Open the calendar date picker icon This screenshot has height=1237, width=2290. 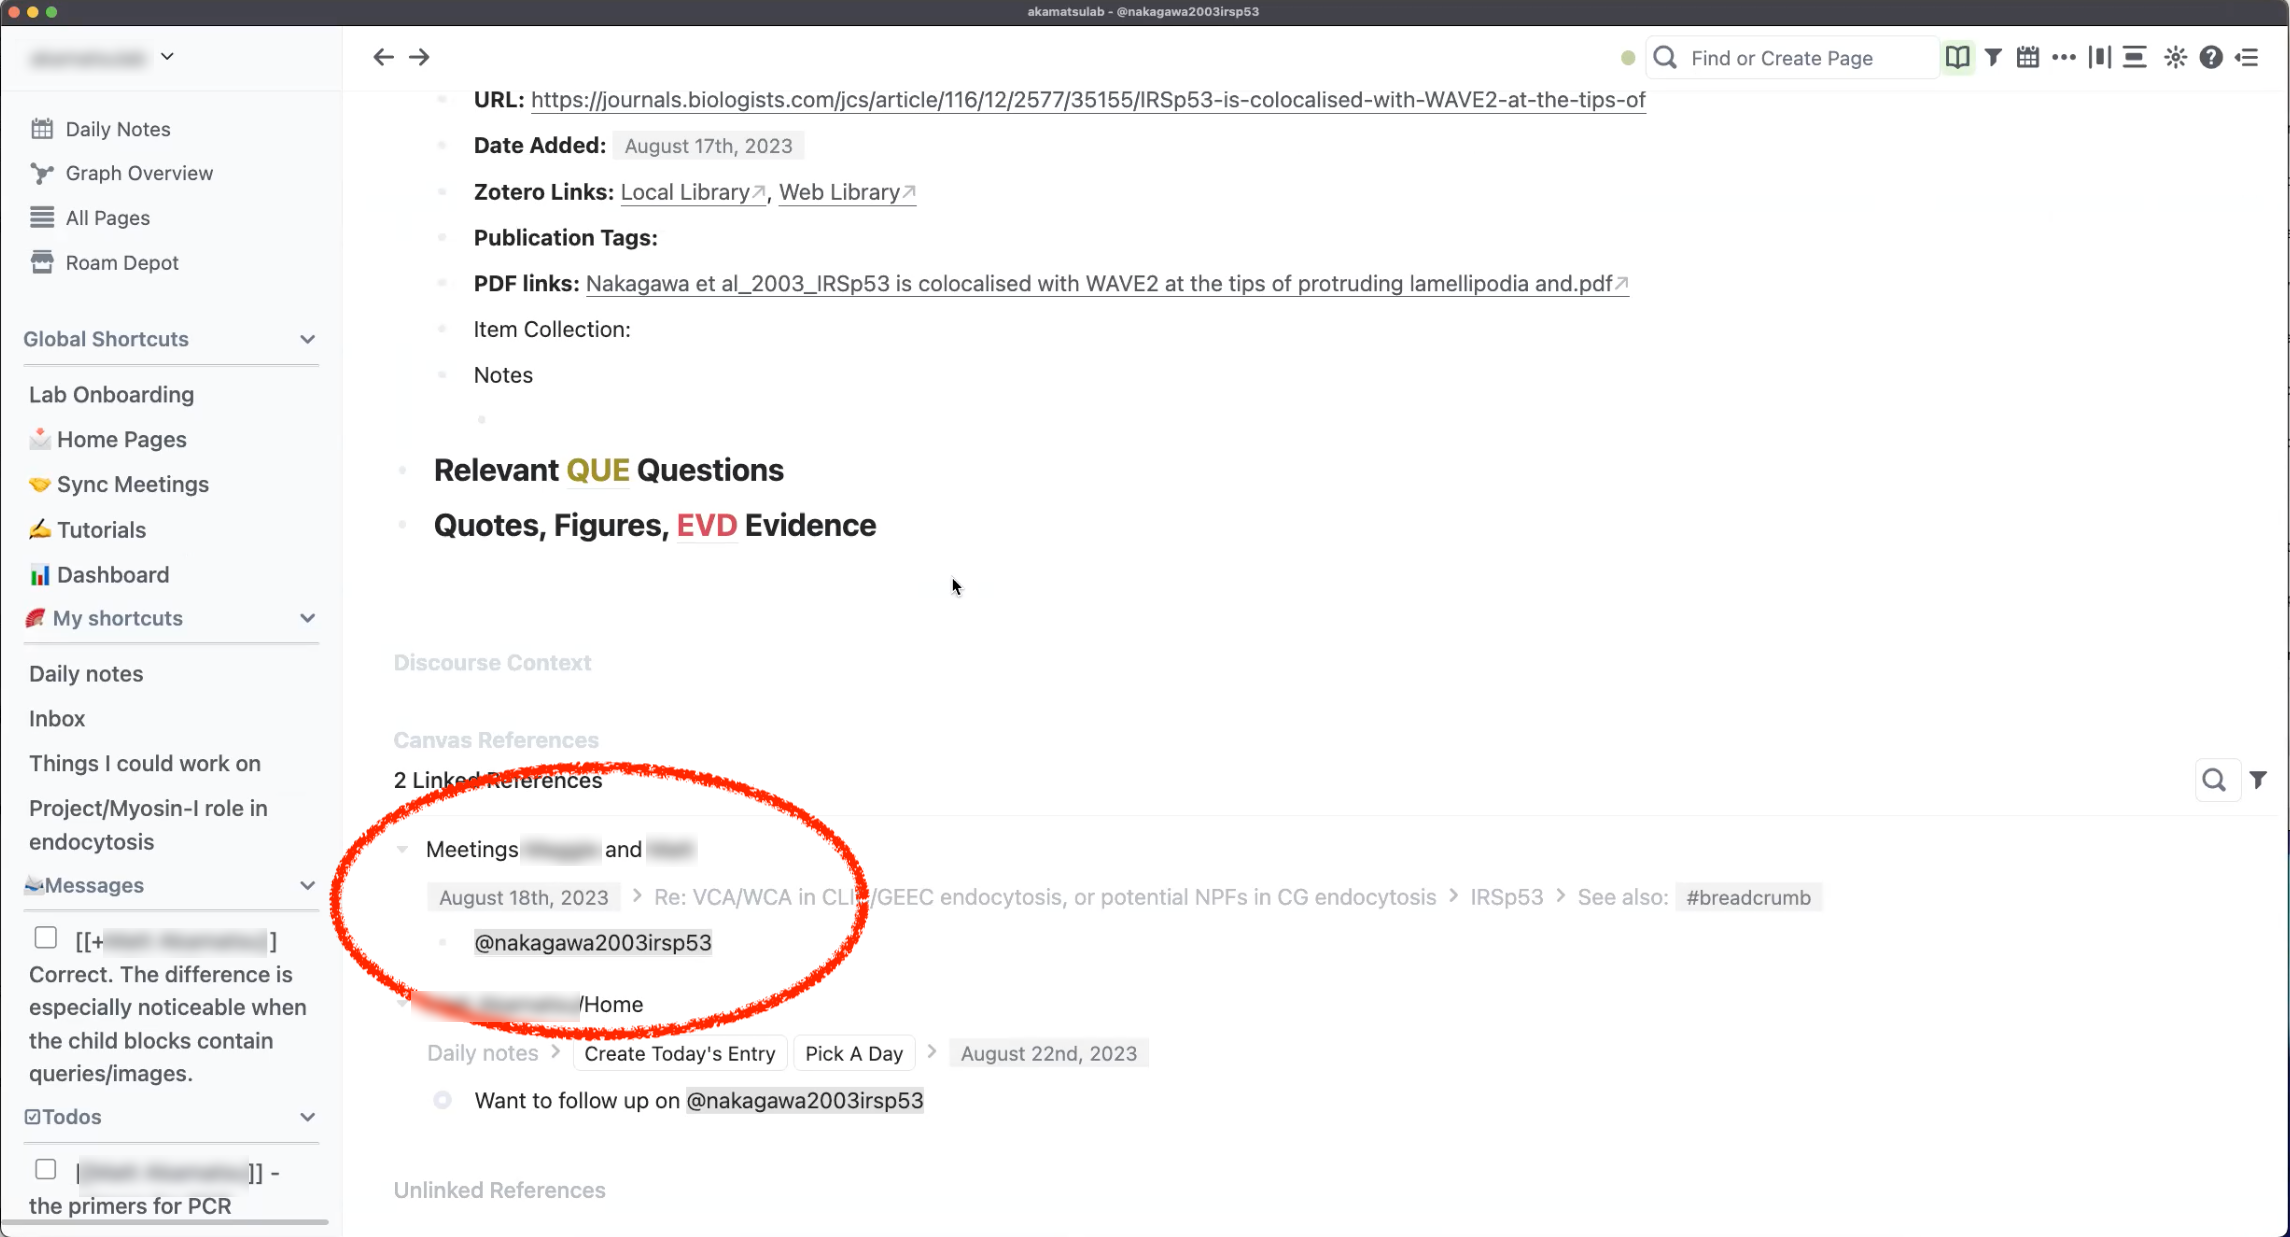coord(2028,57)
